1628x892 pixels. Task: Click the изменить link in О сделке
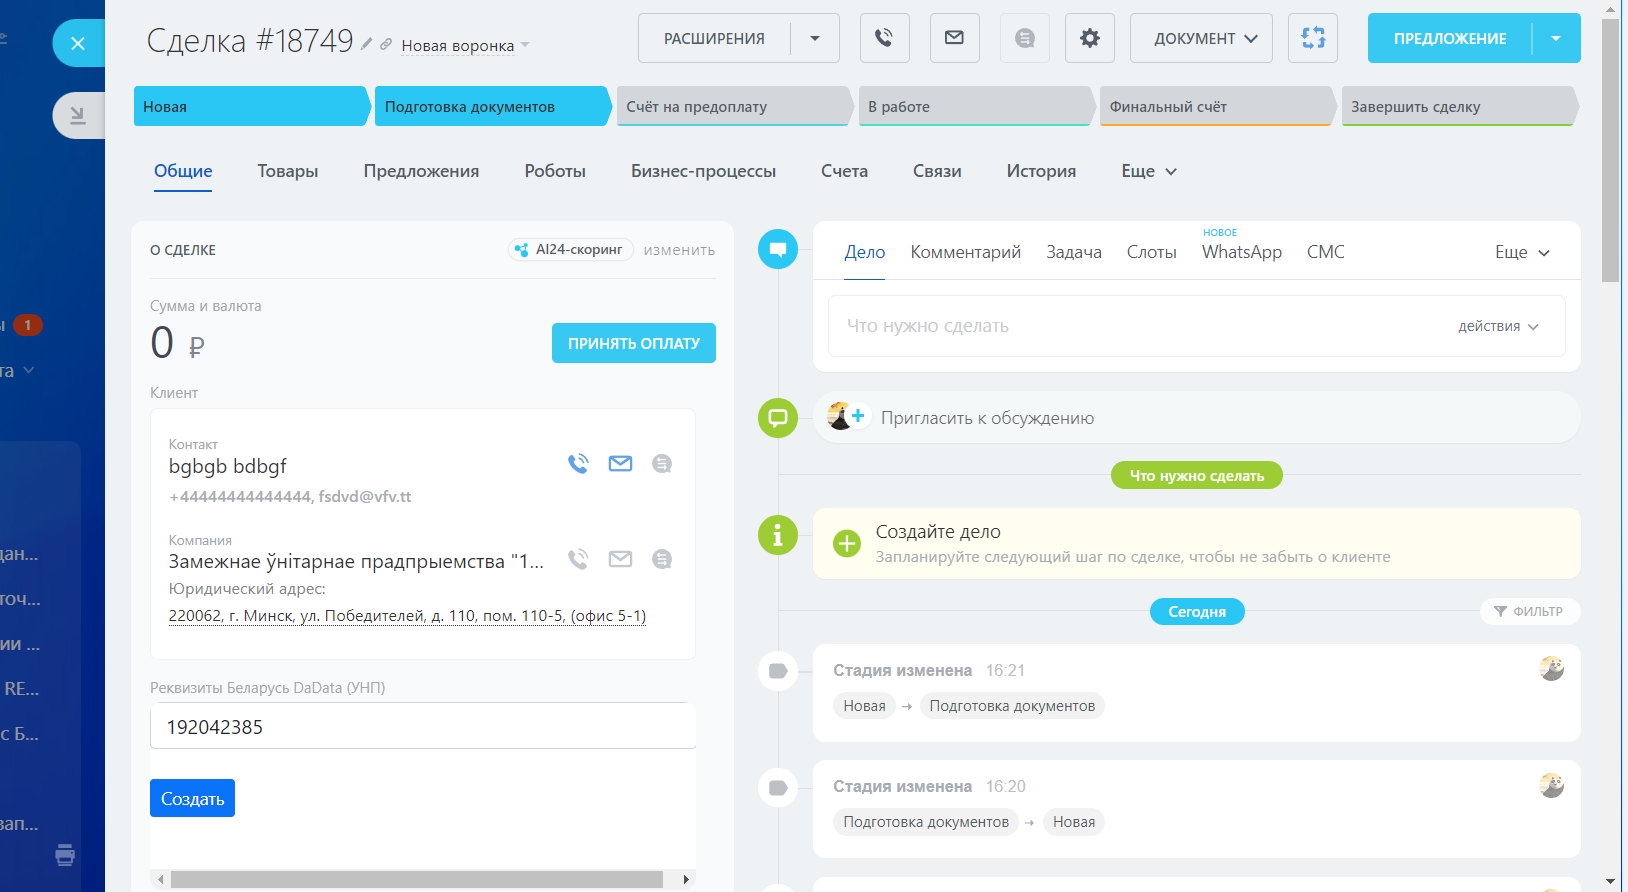[679, 250]
